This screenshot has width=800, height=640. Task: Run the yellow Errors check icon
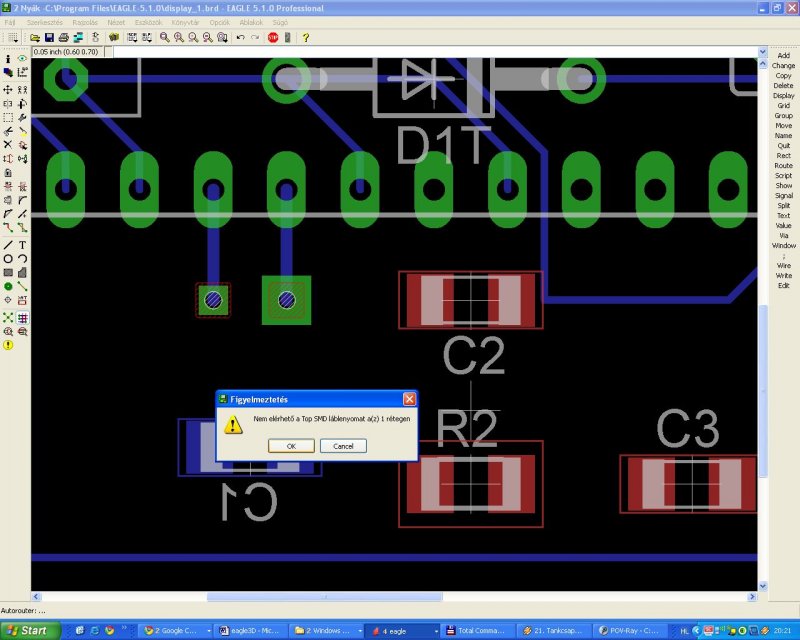[8, 345]
